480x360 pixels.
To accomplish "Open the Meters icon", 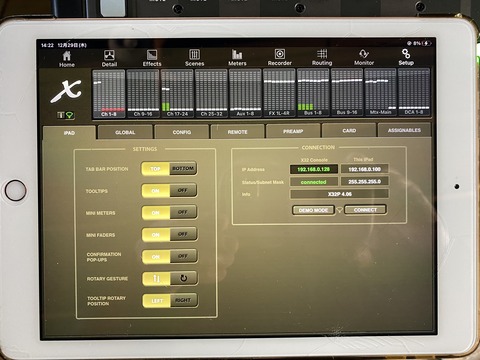I will (237, 57).
